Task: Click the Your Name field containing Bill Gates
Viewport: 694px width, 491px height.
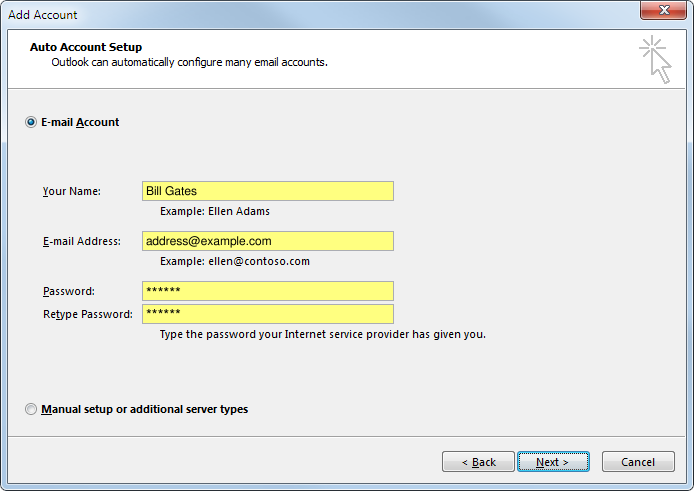Action: [267, 191]
